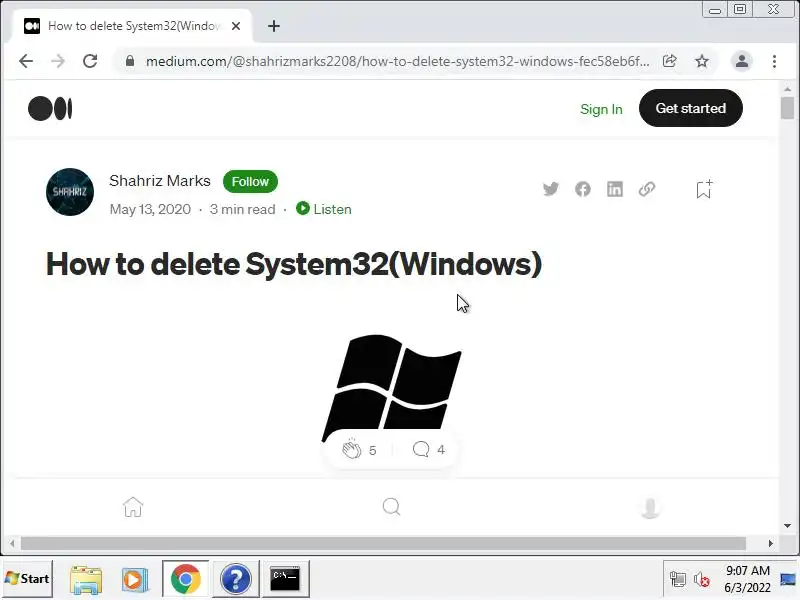Click the article title heading
Image resolution: width=800 pixels, height=600 pixels.
point(294,264)
